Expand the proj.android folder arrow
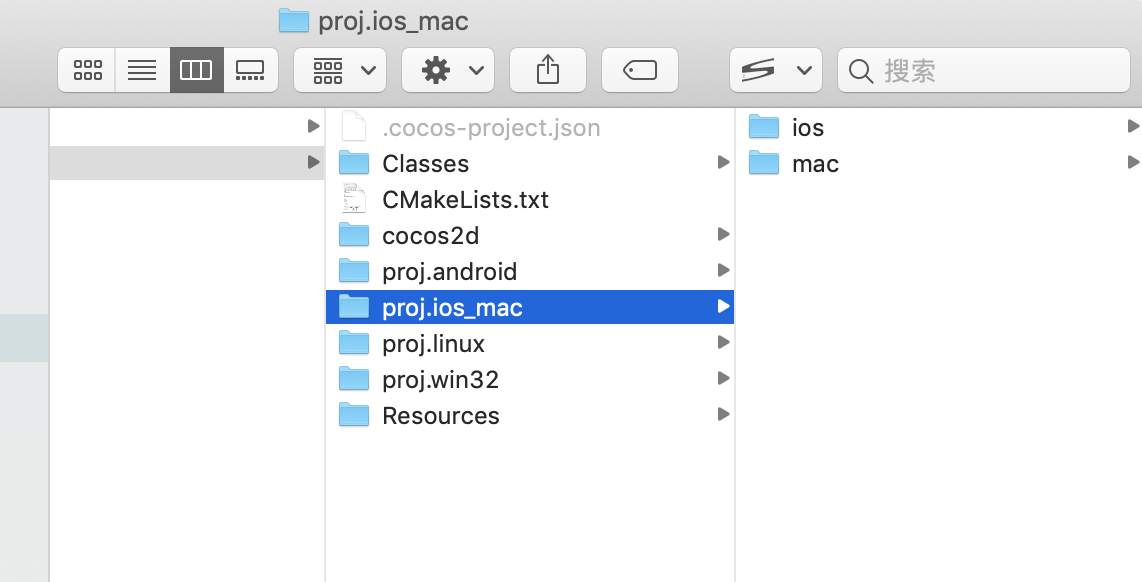The image size is (1142, 582). pyautogui.click(x=723, y=271)
